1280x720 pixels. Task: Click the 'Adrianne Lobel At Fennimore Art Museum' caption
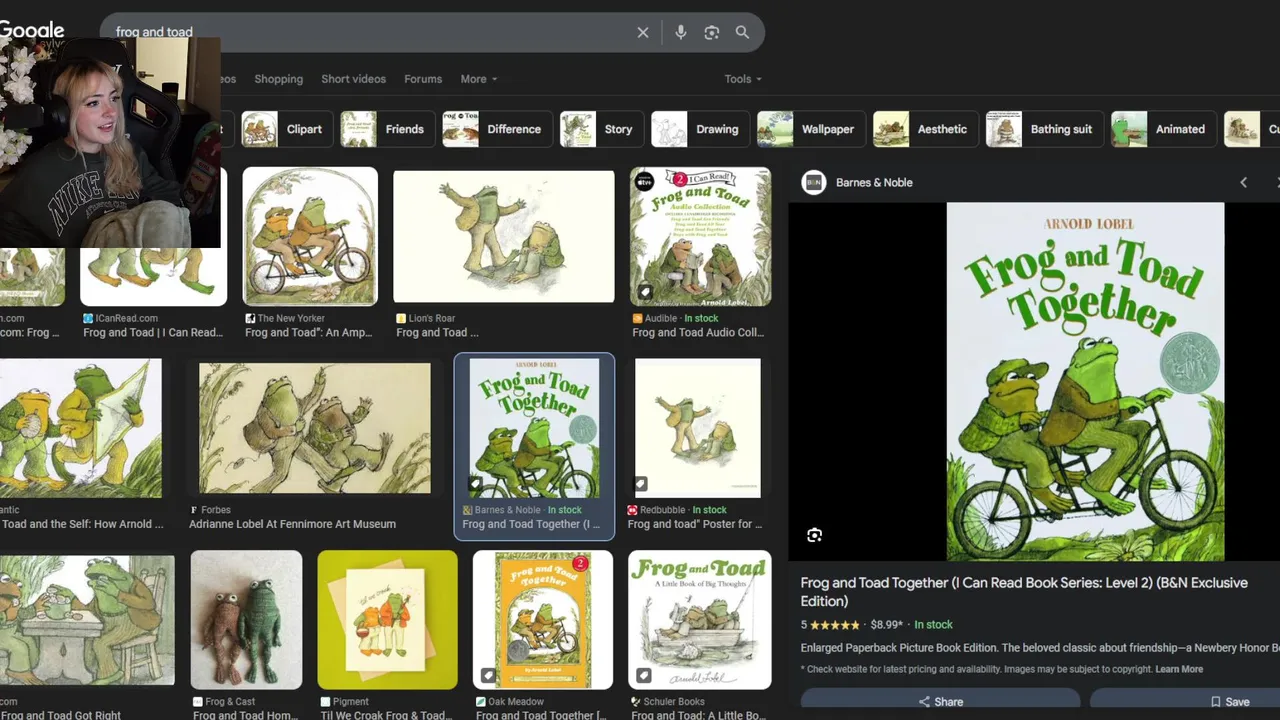pos(292,524)
